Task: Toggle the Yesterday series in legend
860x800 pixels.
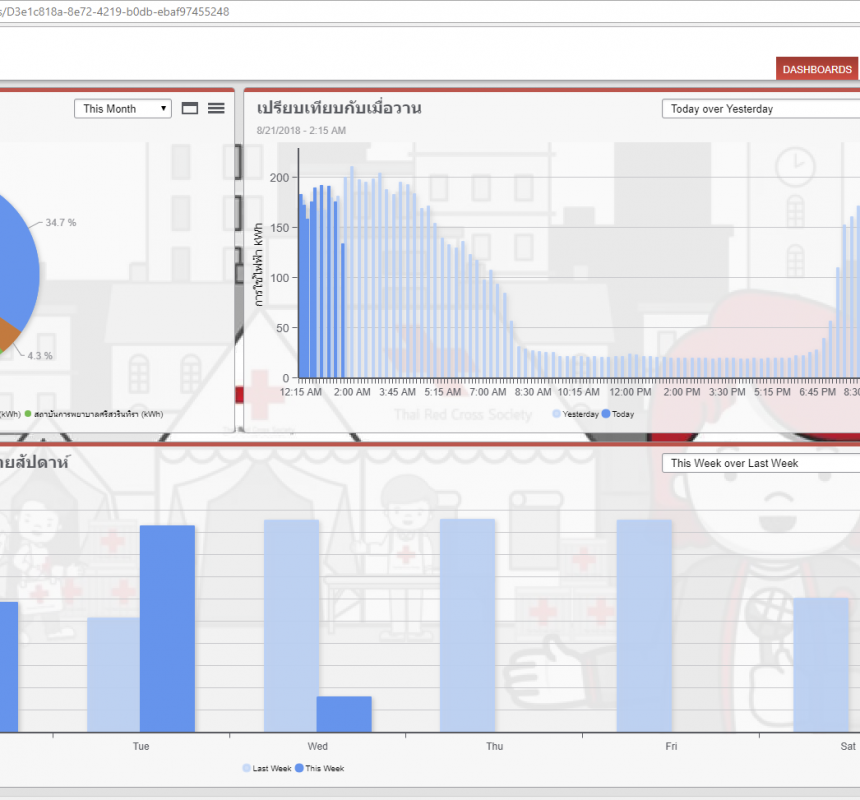Action: (x=575, y=414)
